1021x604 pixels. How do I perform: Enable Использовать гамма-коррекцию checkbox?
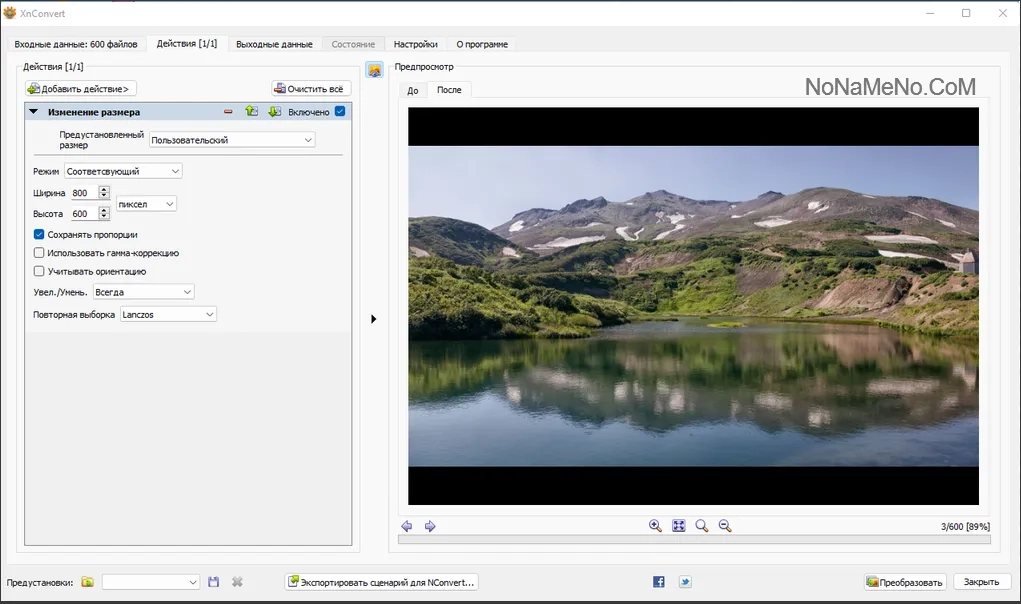pos(39,253)
